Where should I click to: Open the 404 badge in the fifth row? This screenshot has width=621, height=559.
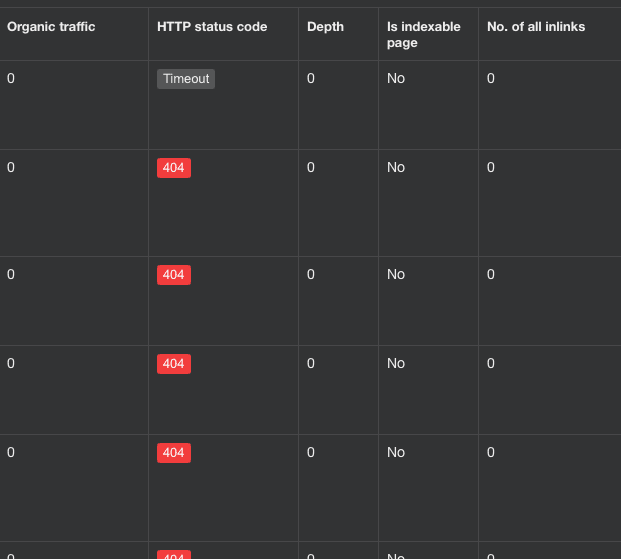tap(173, 453)
